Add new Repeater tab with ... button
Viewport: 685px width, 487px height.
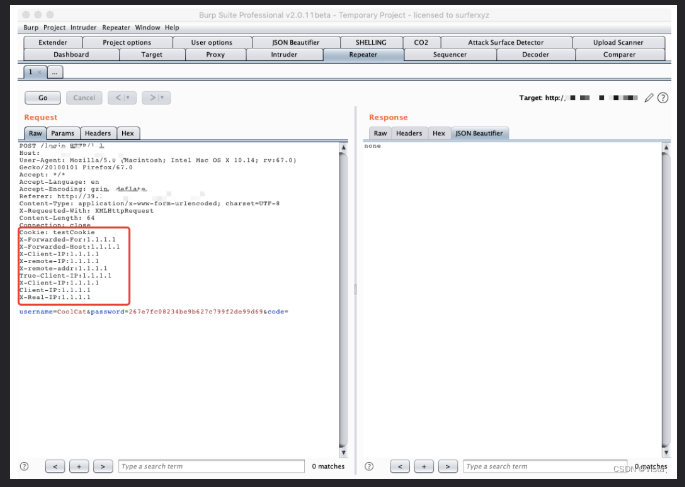point(55,73)
